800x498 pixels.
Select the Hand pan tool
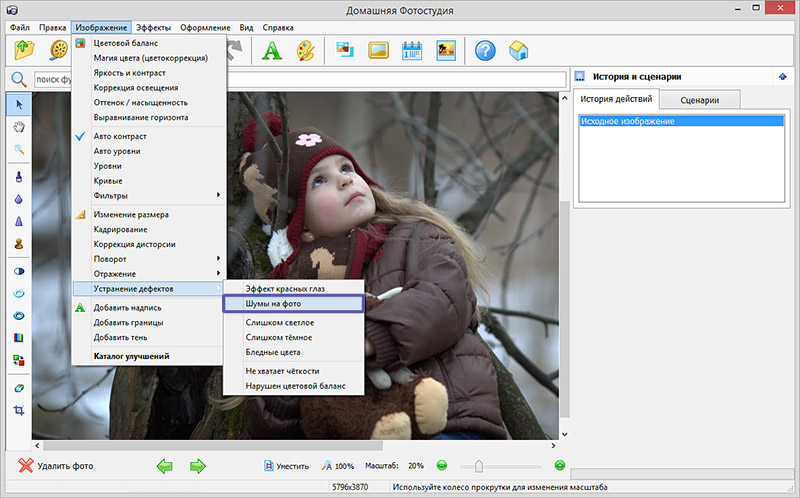pos(19,127)
